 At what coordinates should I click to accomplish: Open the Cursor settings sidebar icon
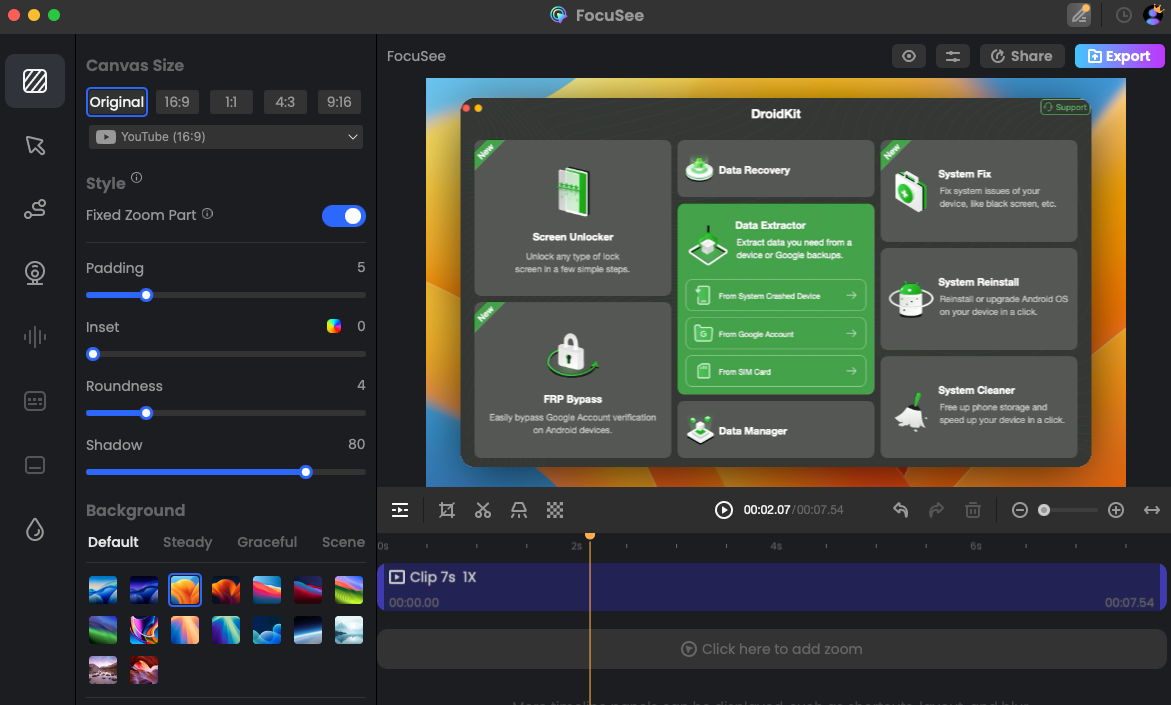pyautogui.click(x=34, y=145)
